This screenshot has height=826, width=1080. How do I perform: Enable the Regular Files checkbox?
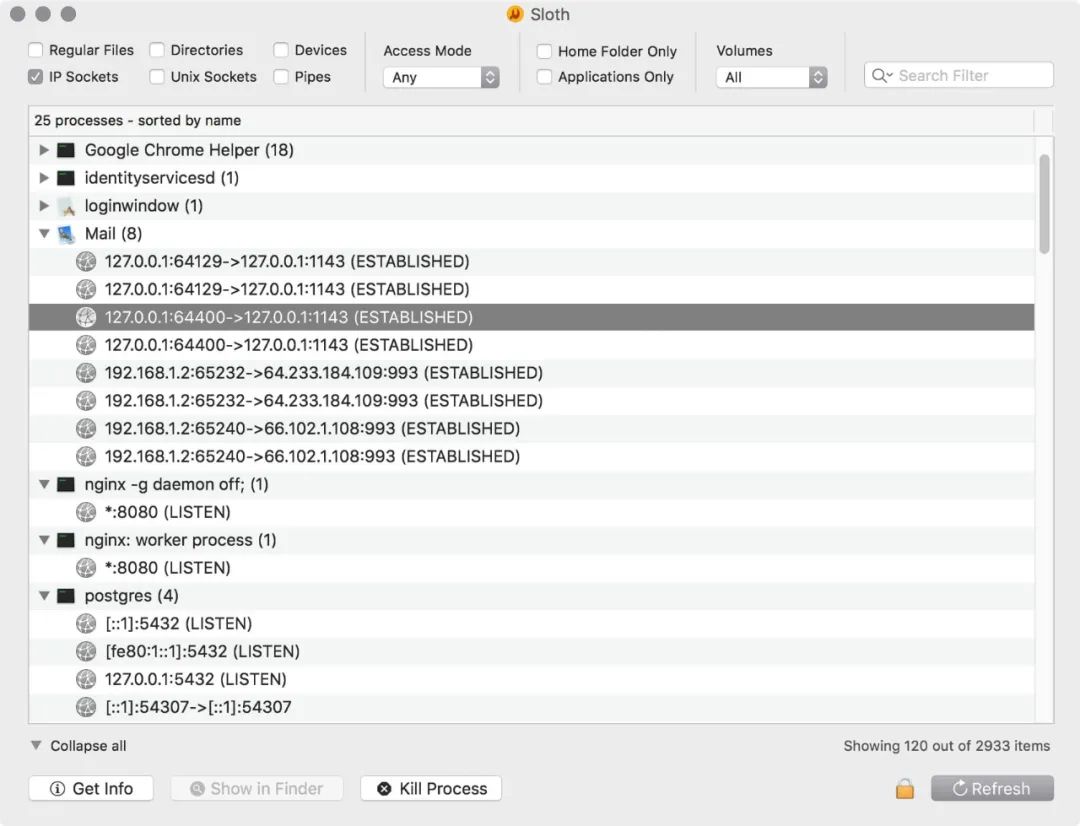click(36, 50)
